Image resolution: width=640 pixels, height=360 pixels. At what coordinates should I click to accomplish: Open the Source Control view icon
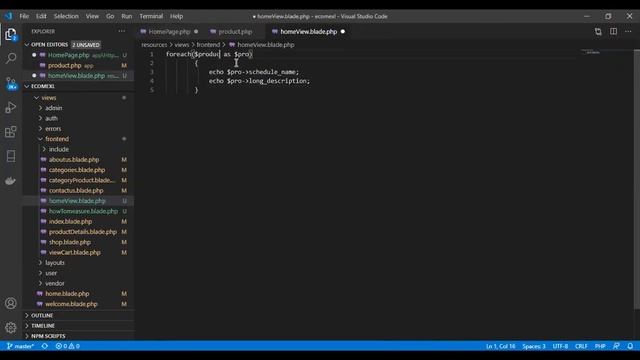[x=11, y=83]
